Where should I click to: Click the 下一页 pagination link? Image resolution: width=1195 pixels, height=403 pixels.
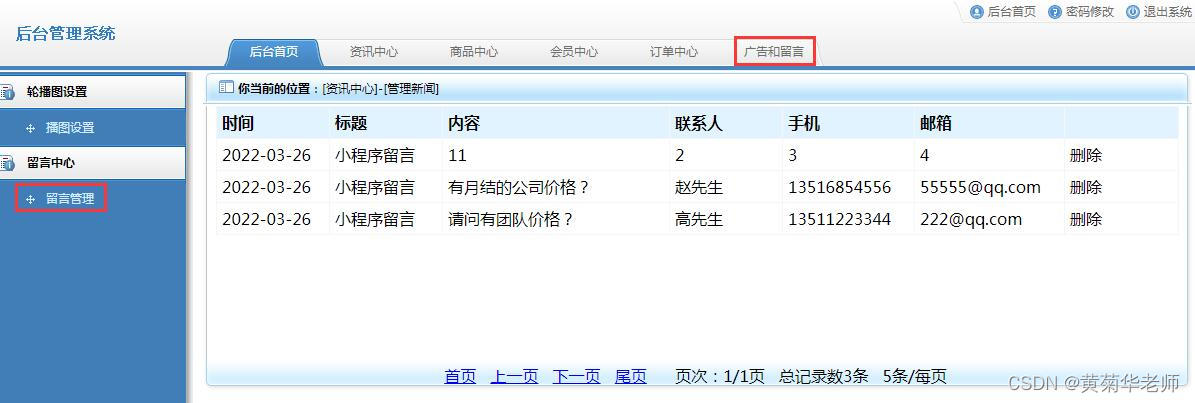click(576, 376)
